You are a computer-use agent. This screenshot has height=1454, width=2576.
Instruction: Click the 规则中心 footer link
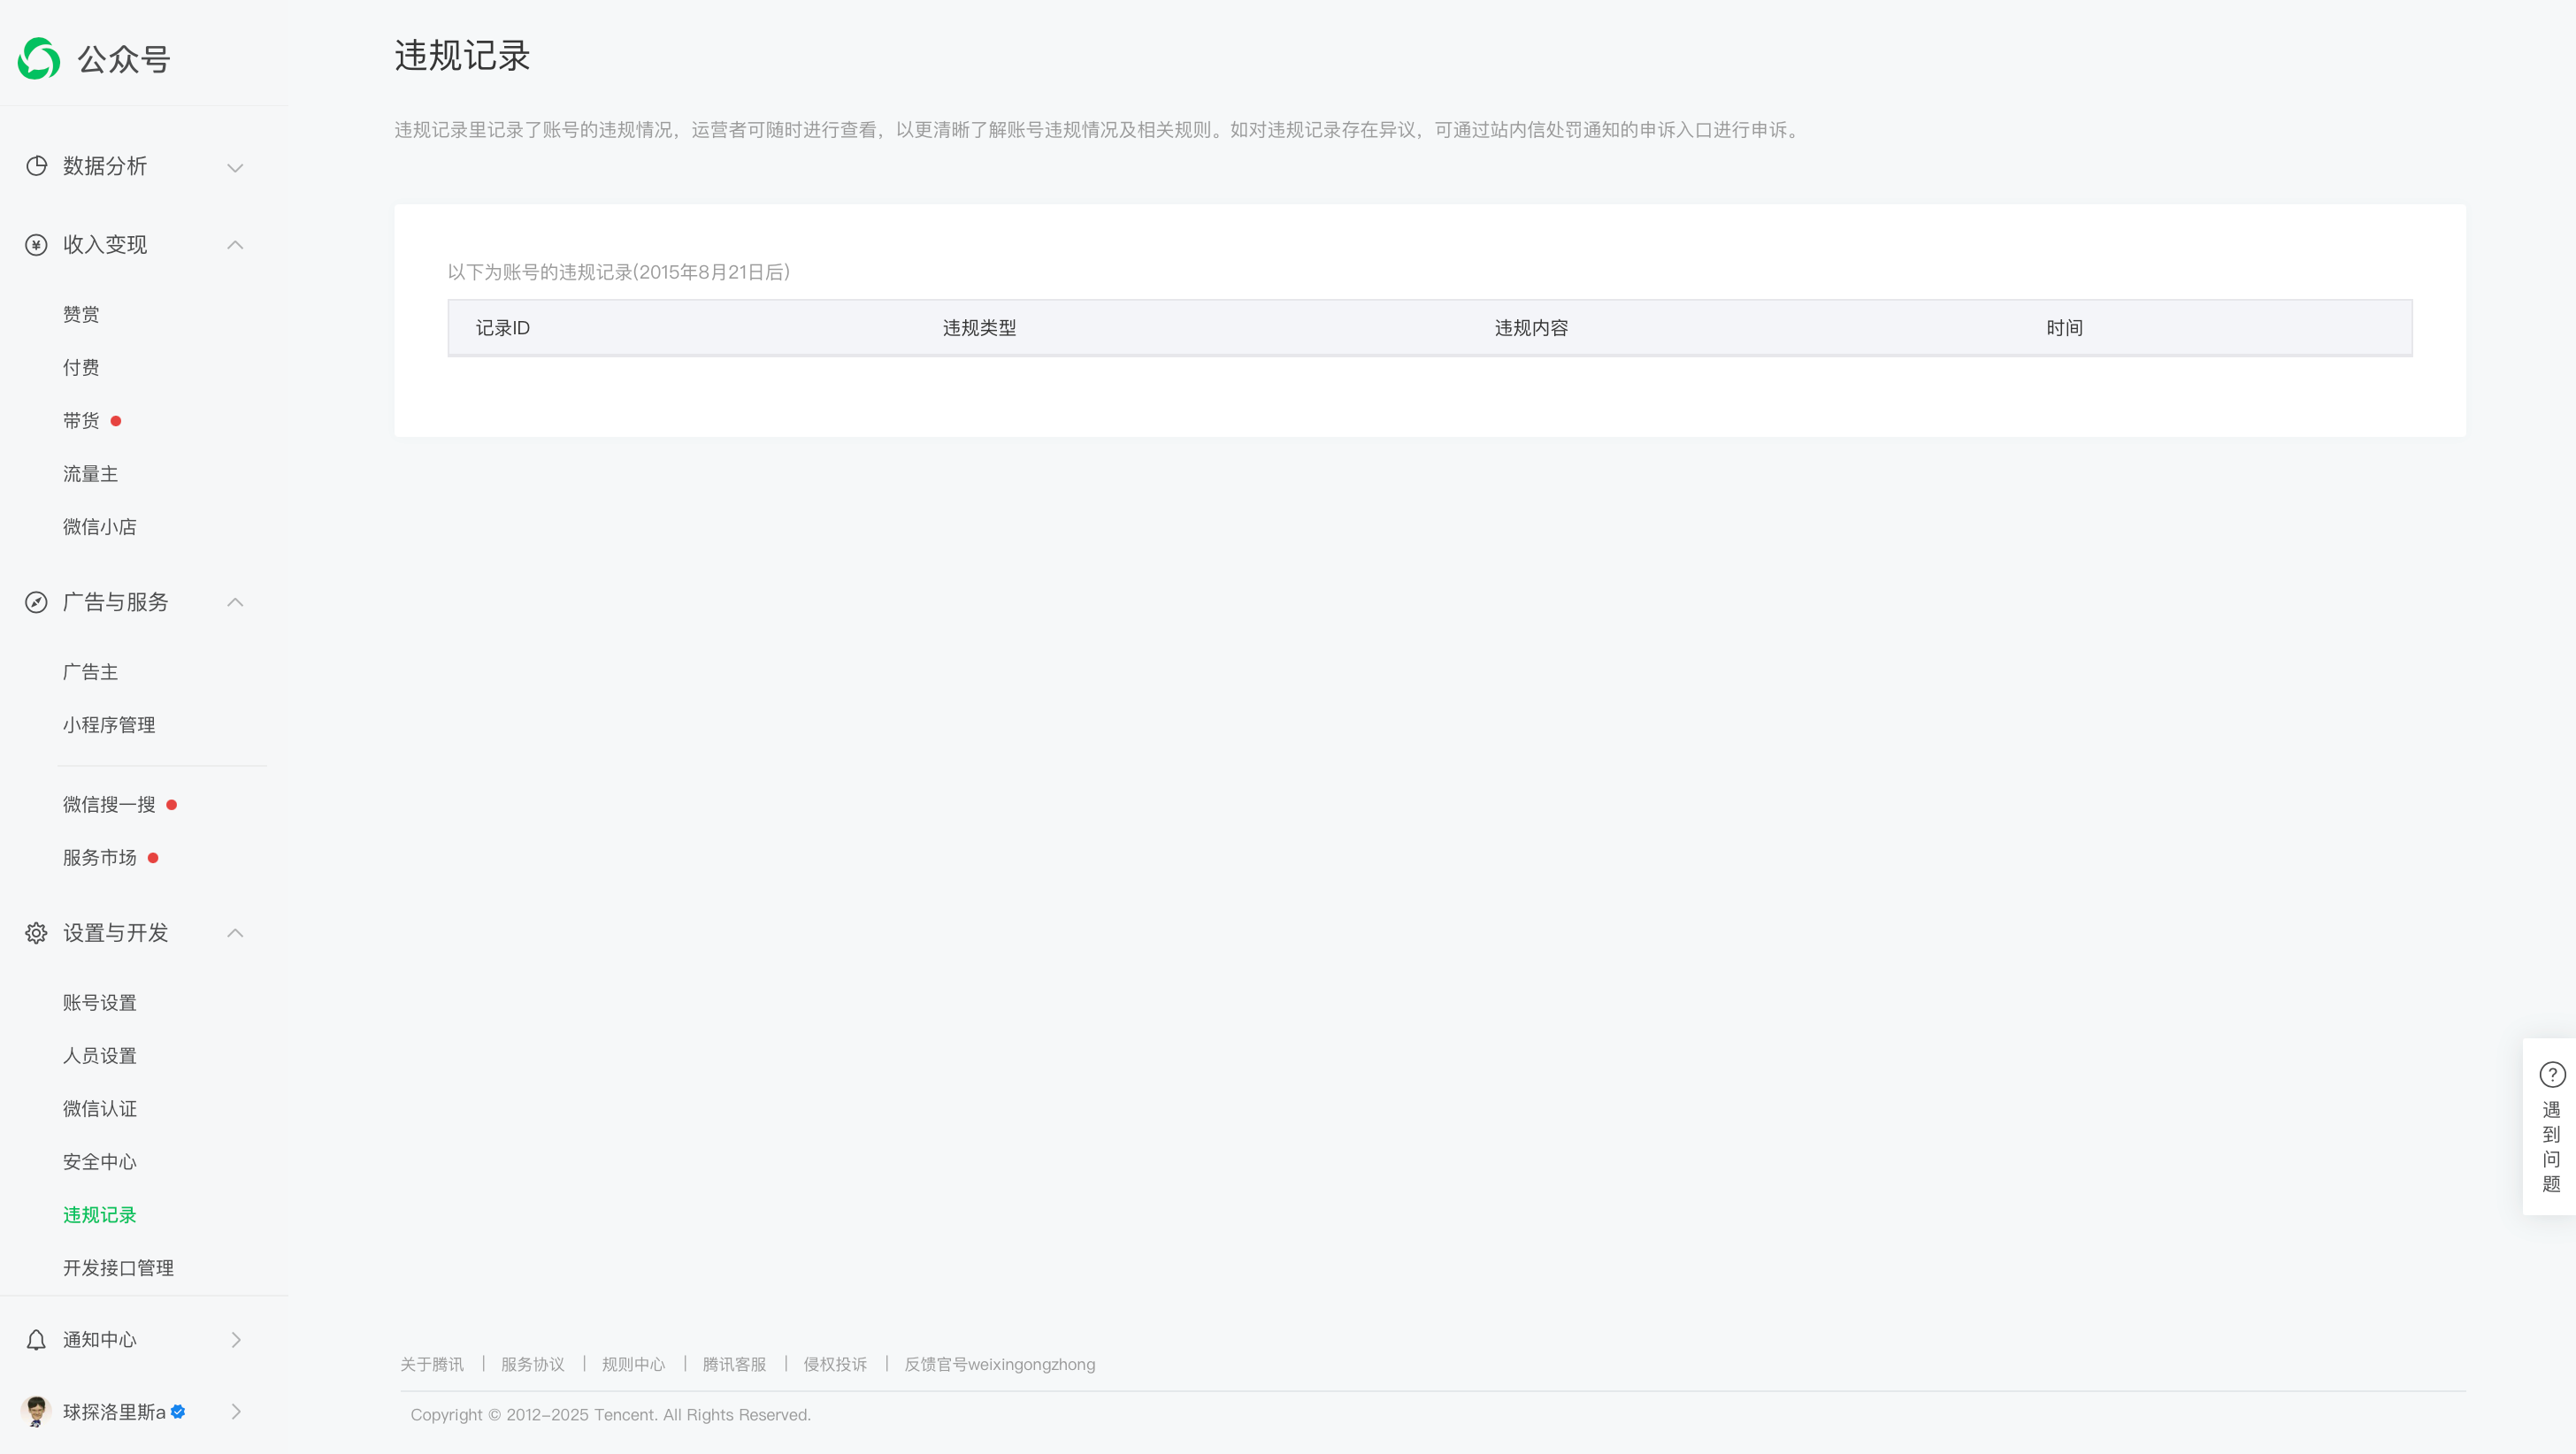[x=633, y=1364]
